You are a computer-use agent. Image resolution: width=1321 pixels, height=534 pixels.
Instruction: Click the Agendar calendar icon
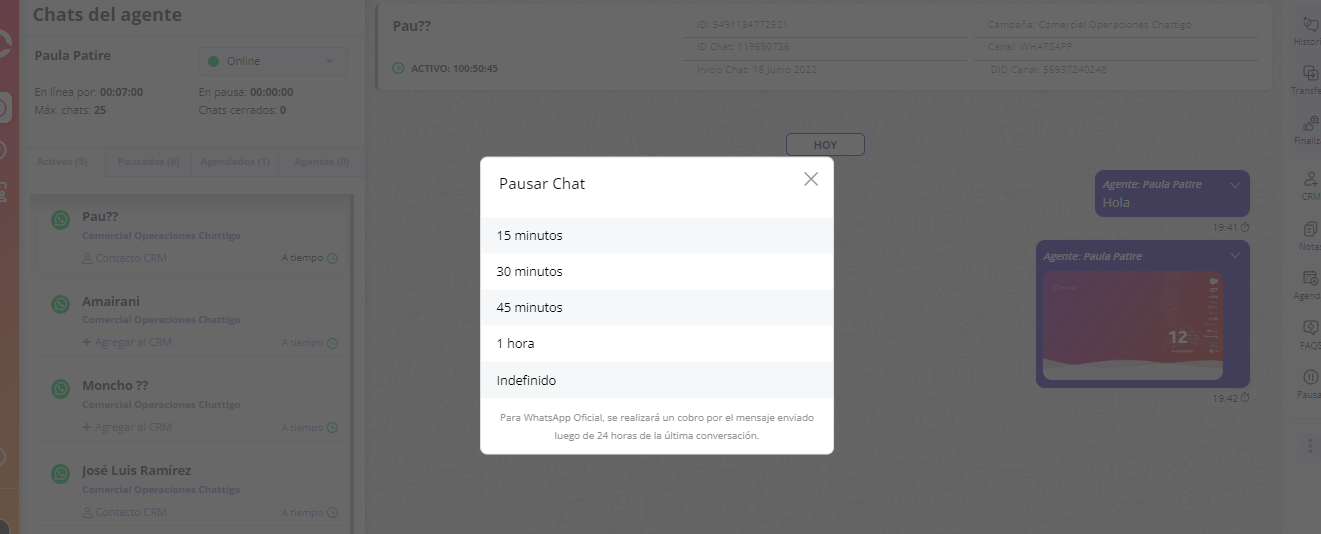coord(1310,279)
